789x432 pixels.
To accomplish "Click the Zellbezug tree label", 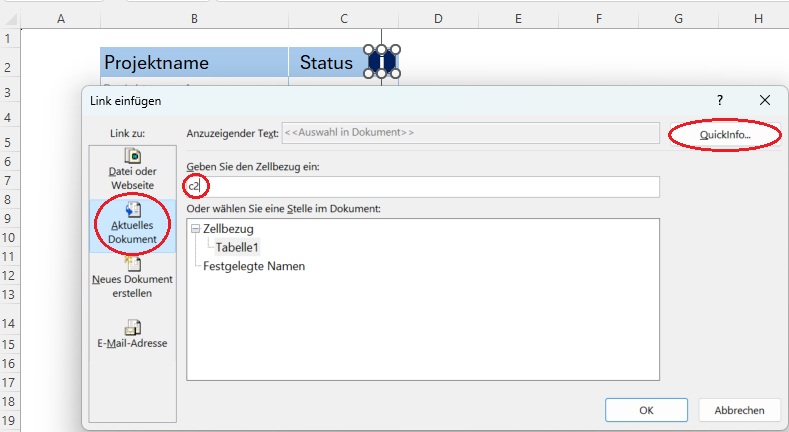I will [227, 229].
